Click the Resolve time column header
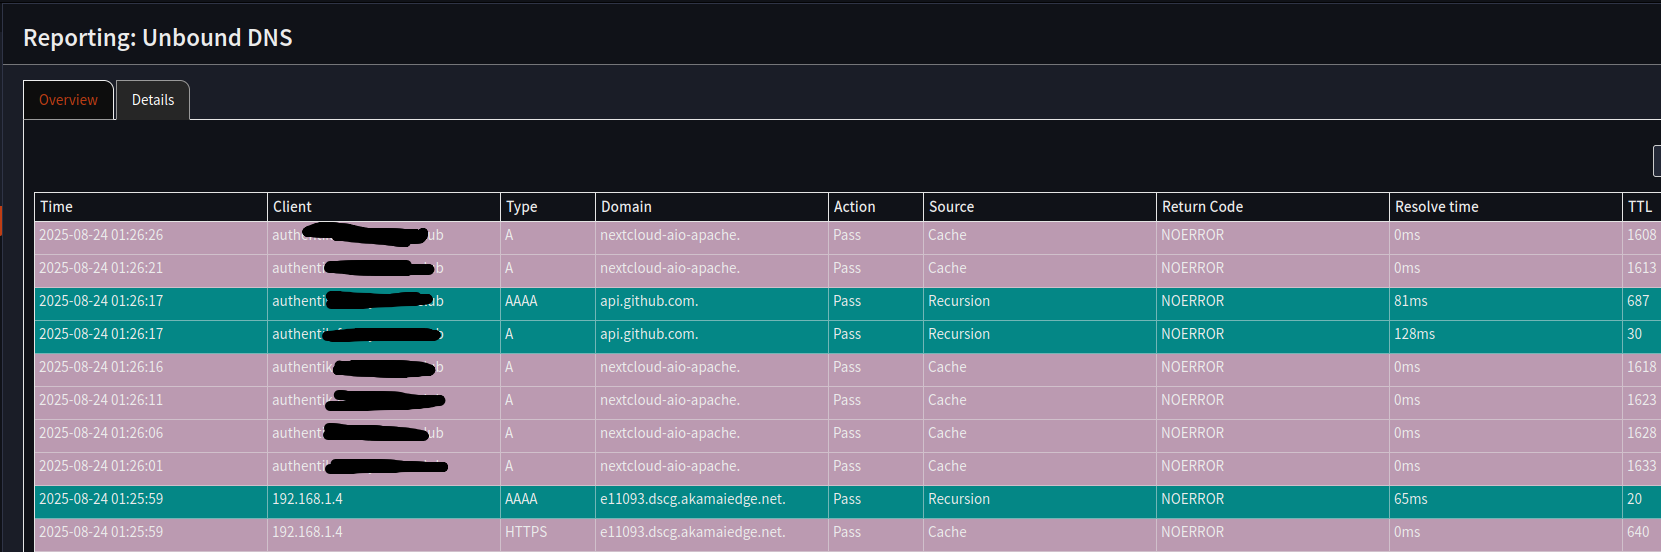 1437,207
